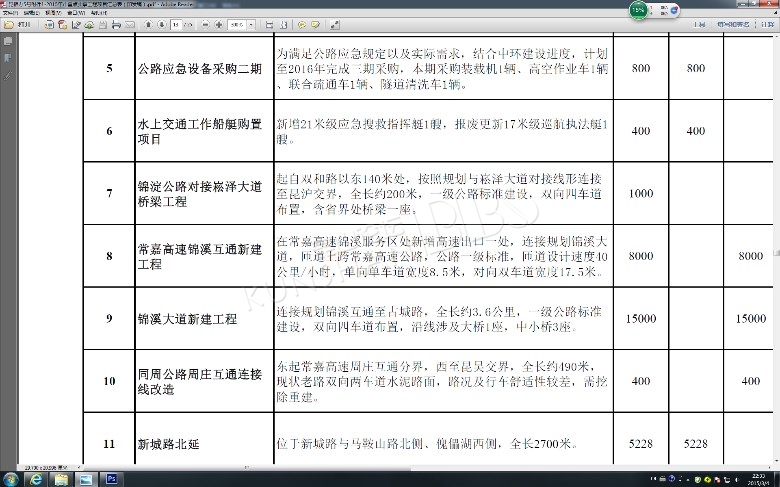Open the Signatures sidebar panel icon
780x487 pixels.
[8, 76]
